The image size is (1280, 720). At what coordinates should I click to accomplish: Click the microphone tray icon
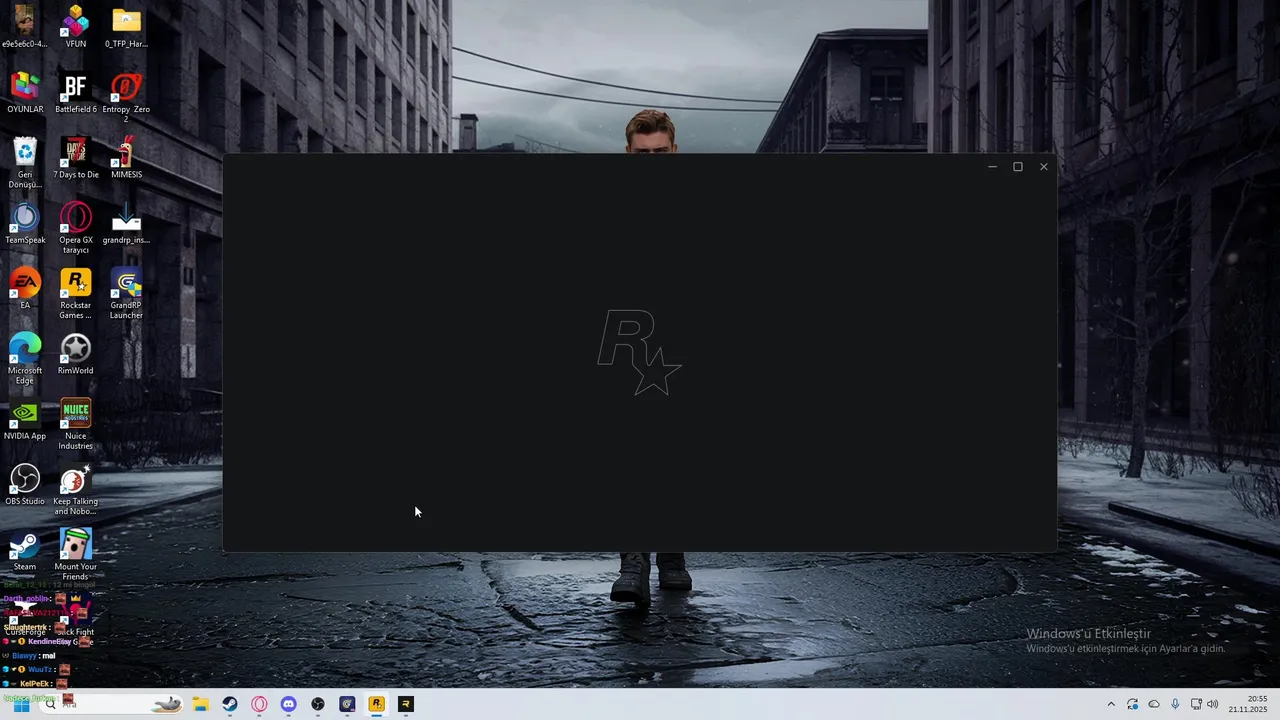pos(1175,704)
